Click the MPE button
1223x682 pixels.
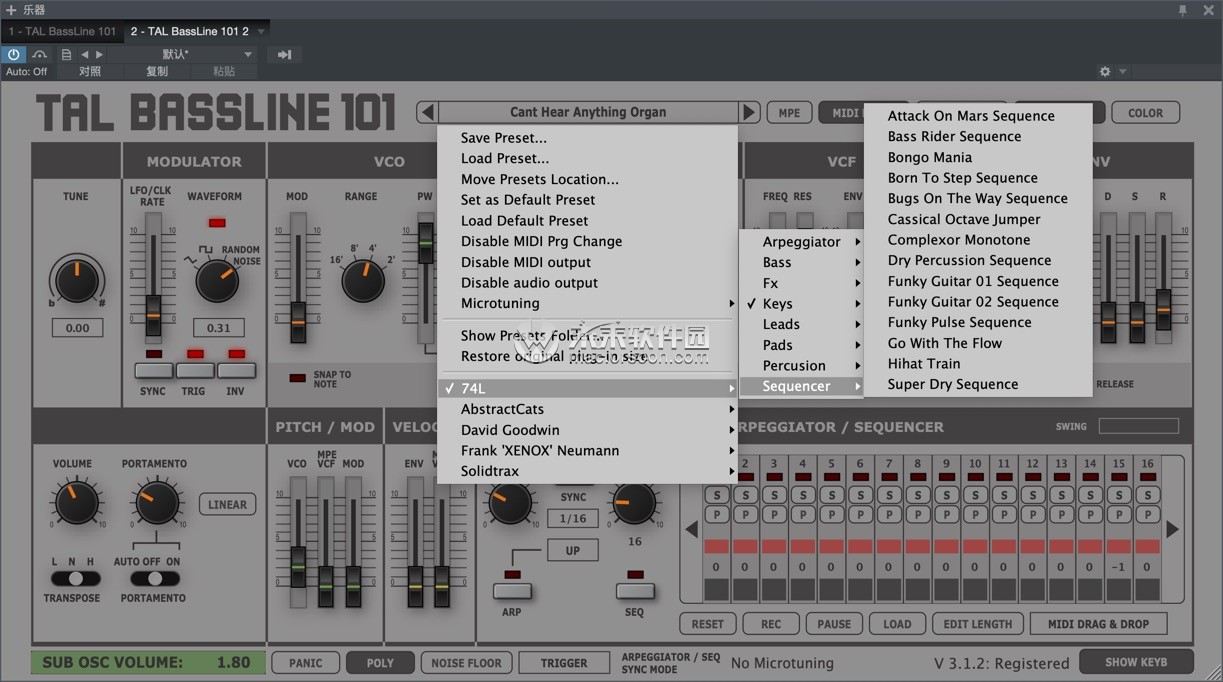click(x=789, y=113)
